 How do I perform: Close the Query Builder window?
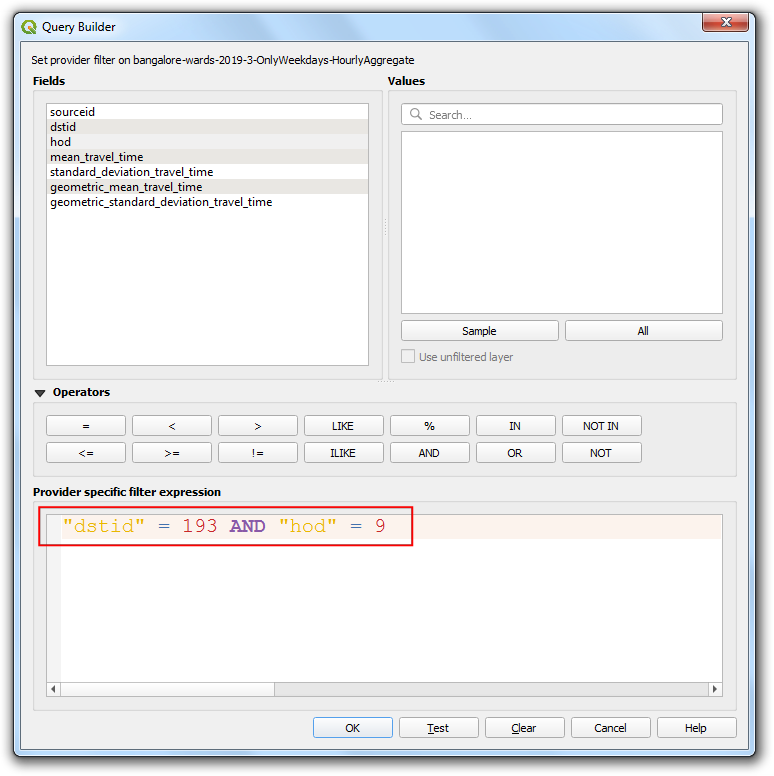tap(726, 25)
